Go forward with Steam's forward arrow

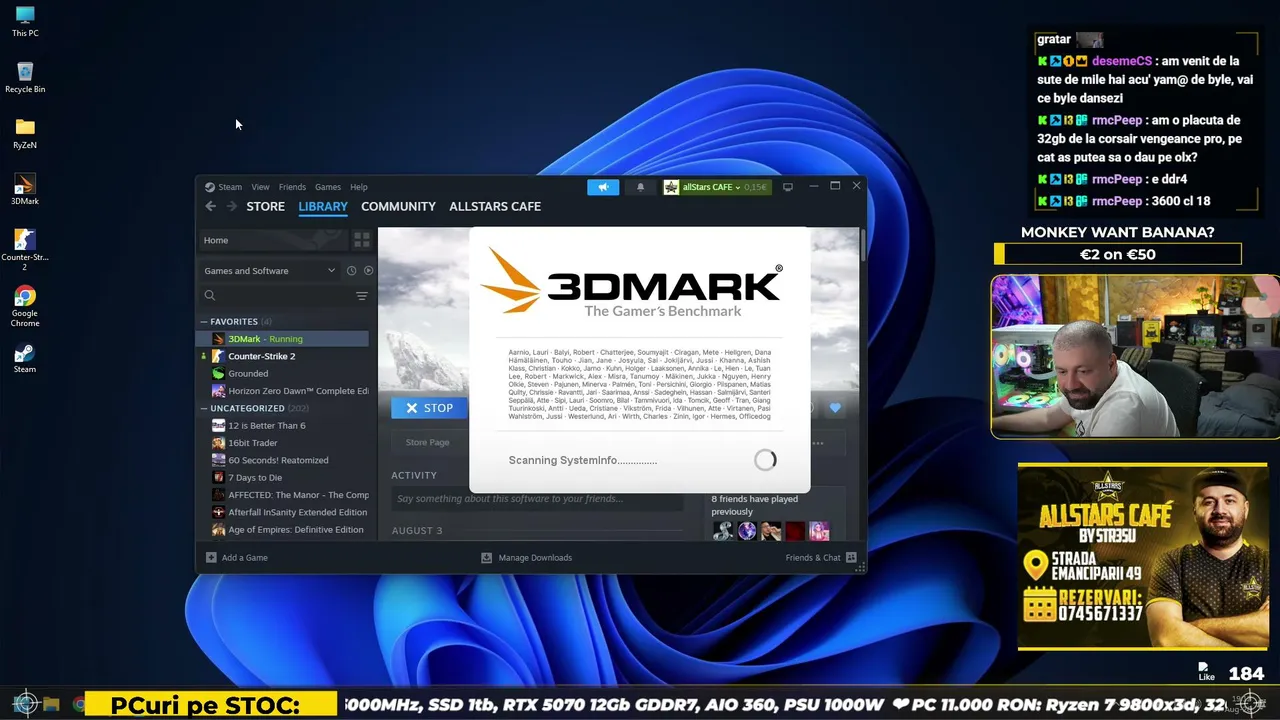point(231,206)
